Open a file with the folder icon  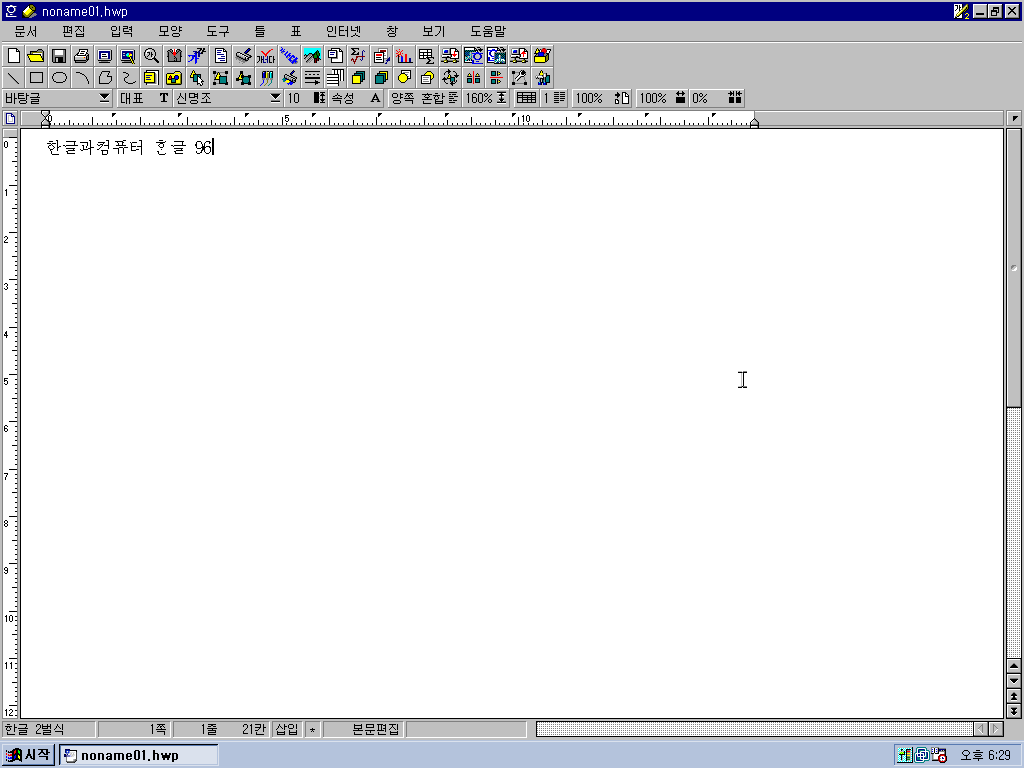37,56
